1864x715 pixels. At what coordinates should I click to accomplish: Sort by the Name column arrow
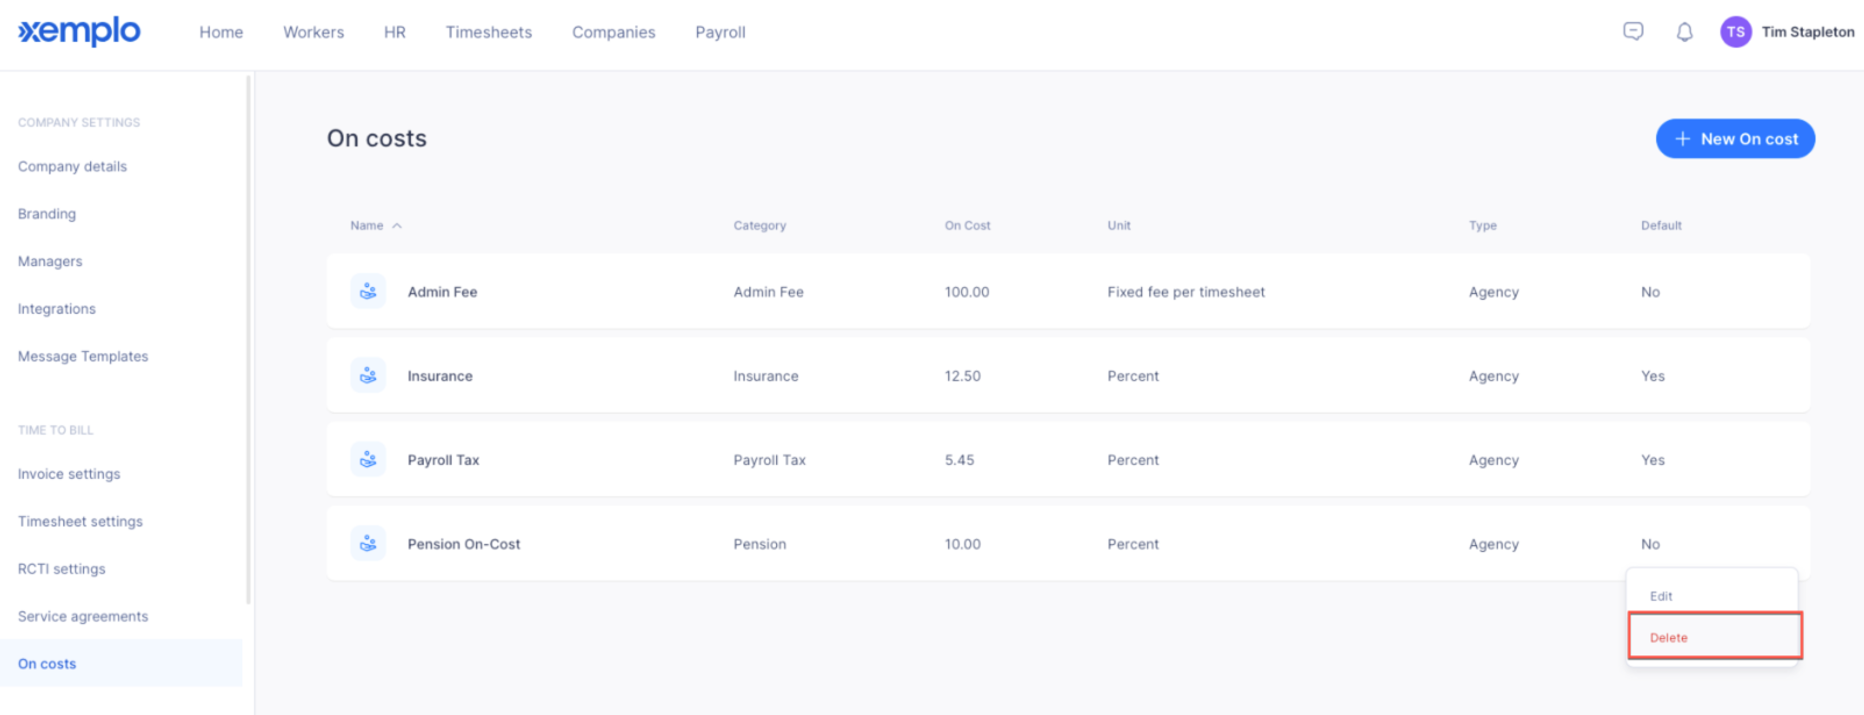point(397,226)
